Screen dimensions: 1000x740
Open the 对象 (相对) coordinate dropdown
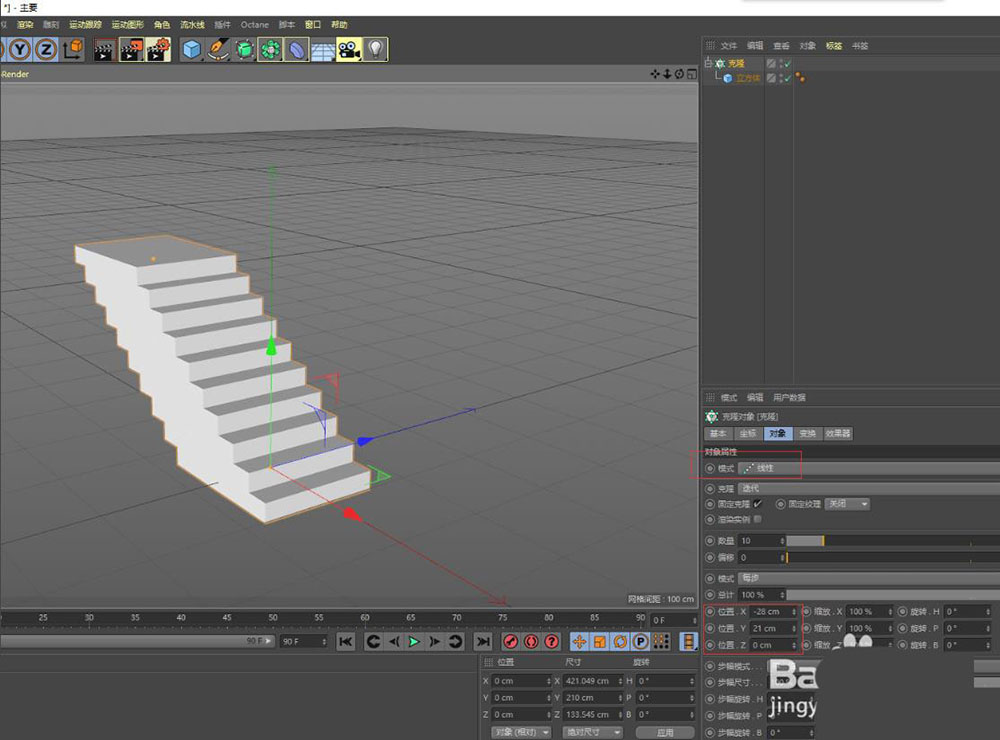522,732
